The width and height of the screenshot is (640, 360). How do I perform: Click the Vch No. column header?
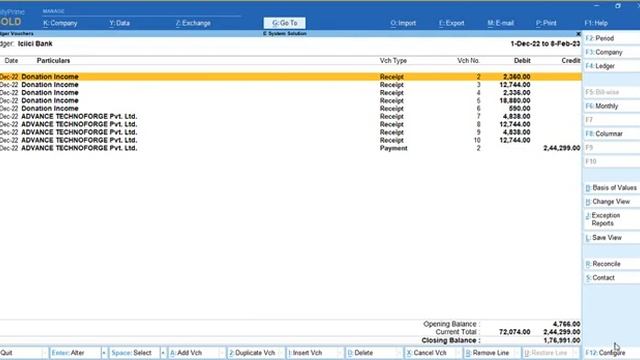pos(468,61)
